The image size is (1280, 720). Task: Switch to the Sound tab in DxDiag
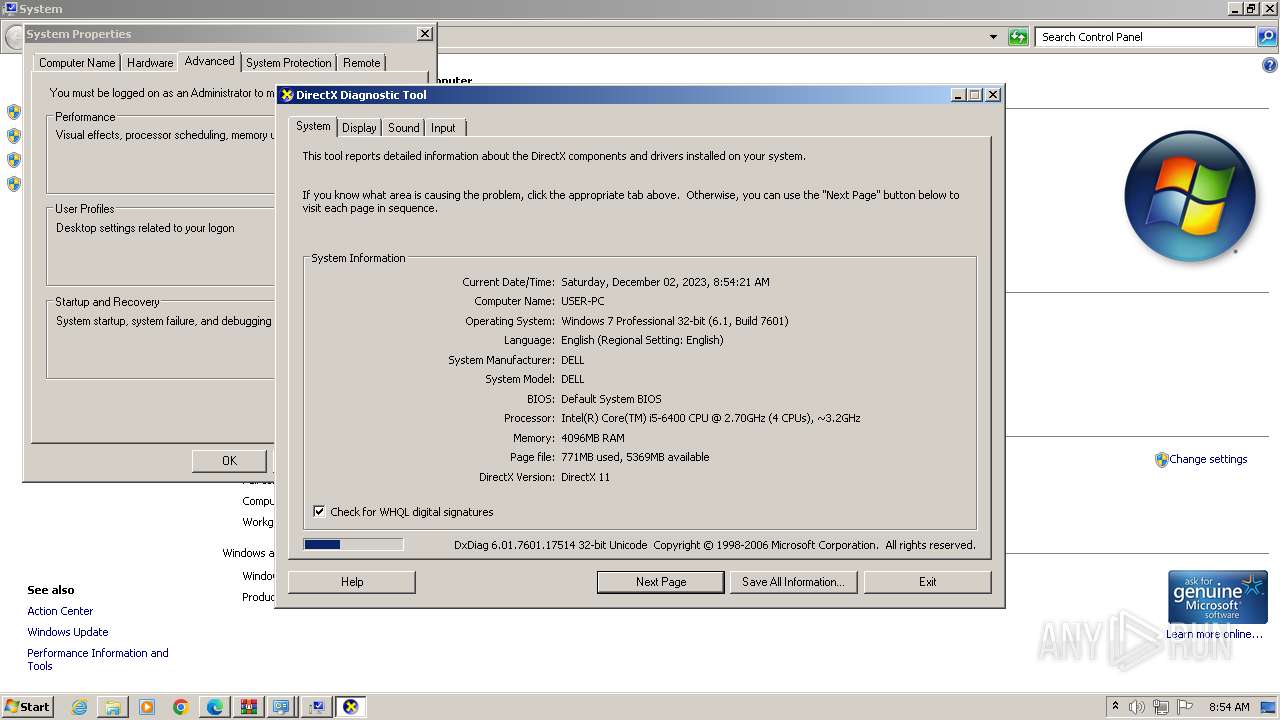[403, 128]
